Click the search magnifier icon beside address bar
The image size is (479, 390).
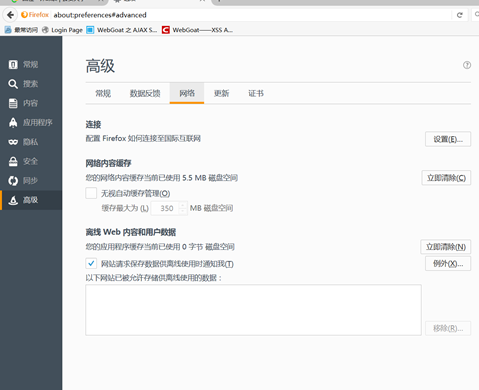(477, 14)
